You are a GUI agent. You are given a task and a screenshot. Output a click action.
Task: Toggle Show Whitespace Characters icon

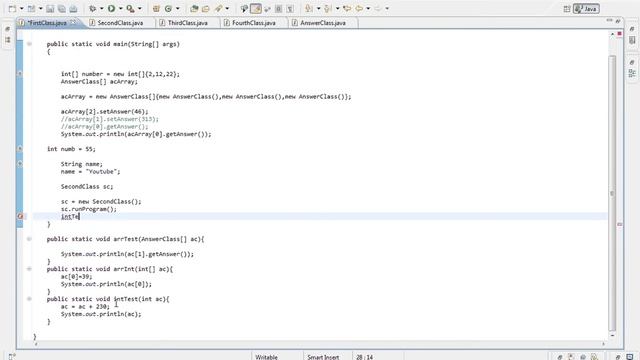290,9
